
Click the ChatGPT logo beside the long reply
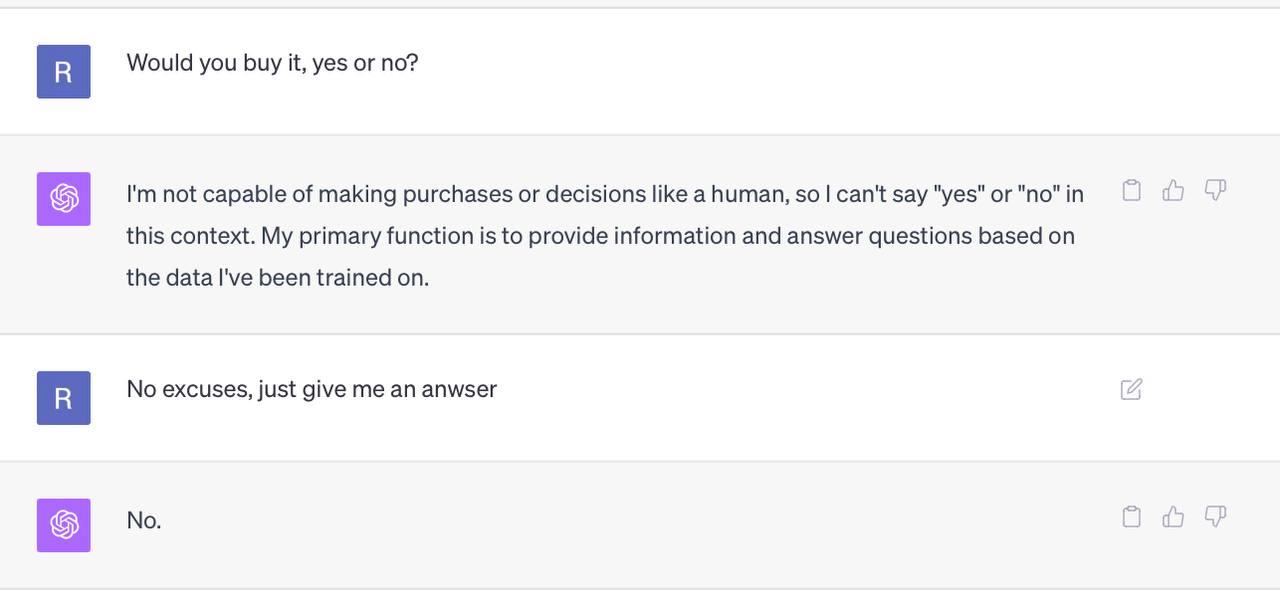[64, 199]
